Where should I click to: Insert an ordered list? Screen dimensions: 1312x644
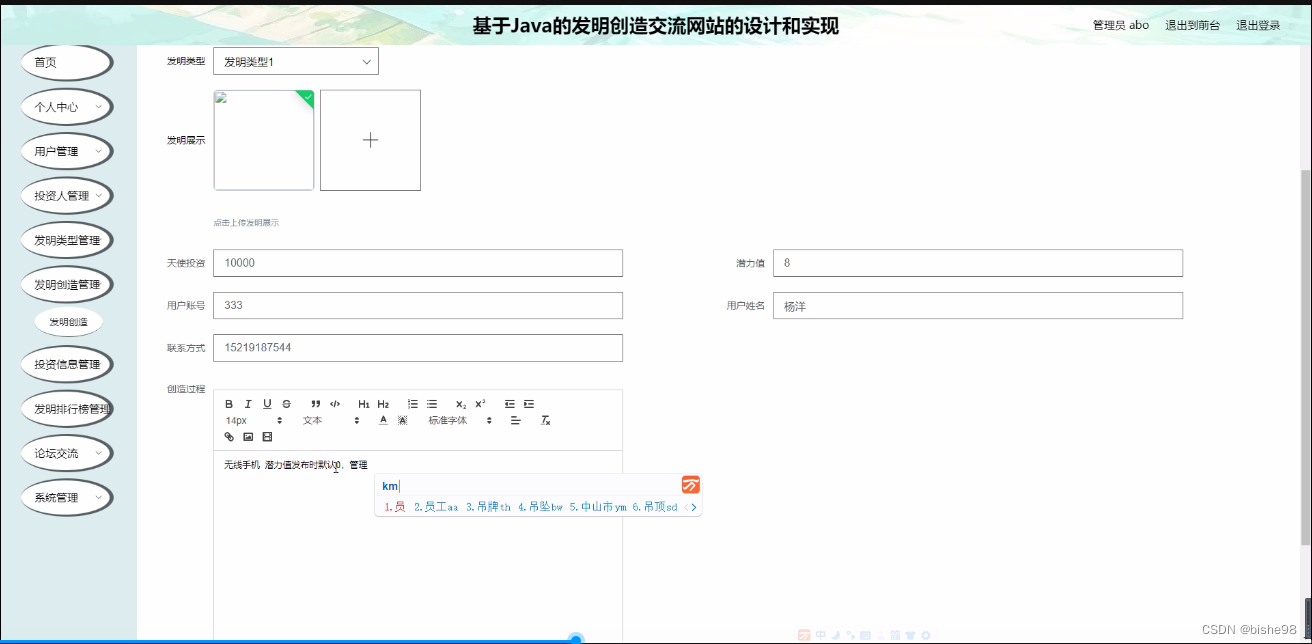(x=412, y=404)
